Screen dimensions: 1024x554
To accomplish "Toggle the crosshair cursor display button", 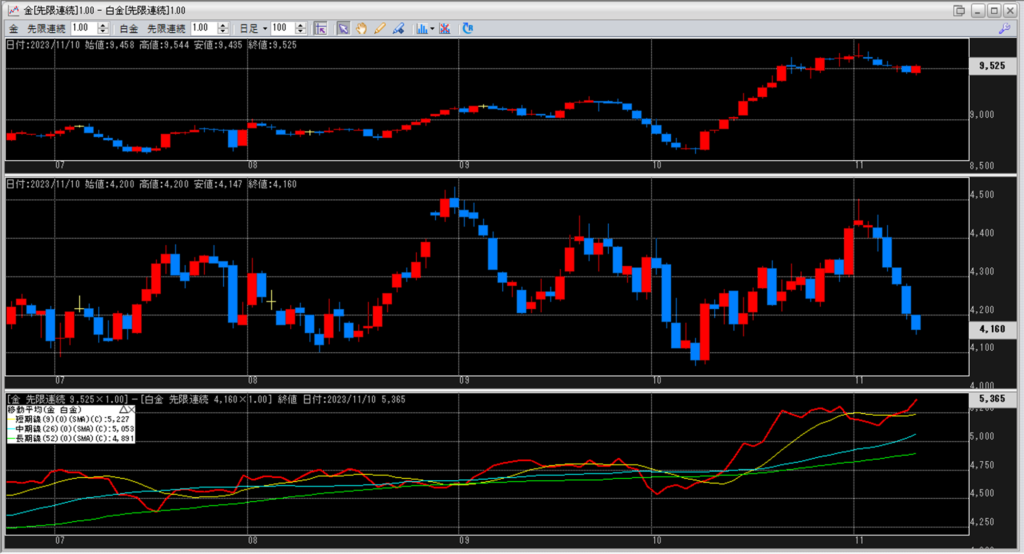I will pos(319,28).
